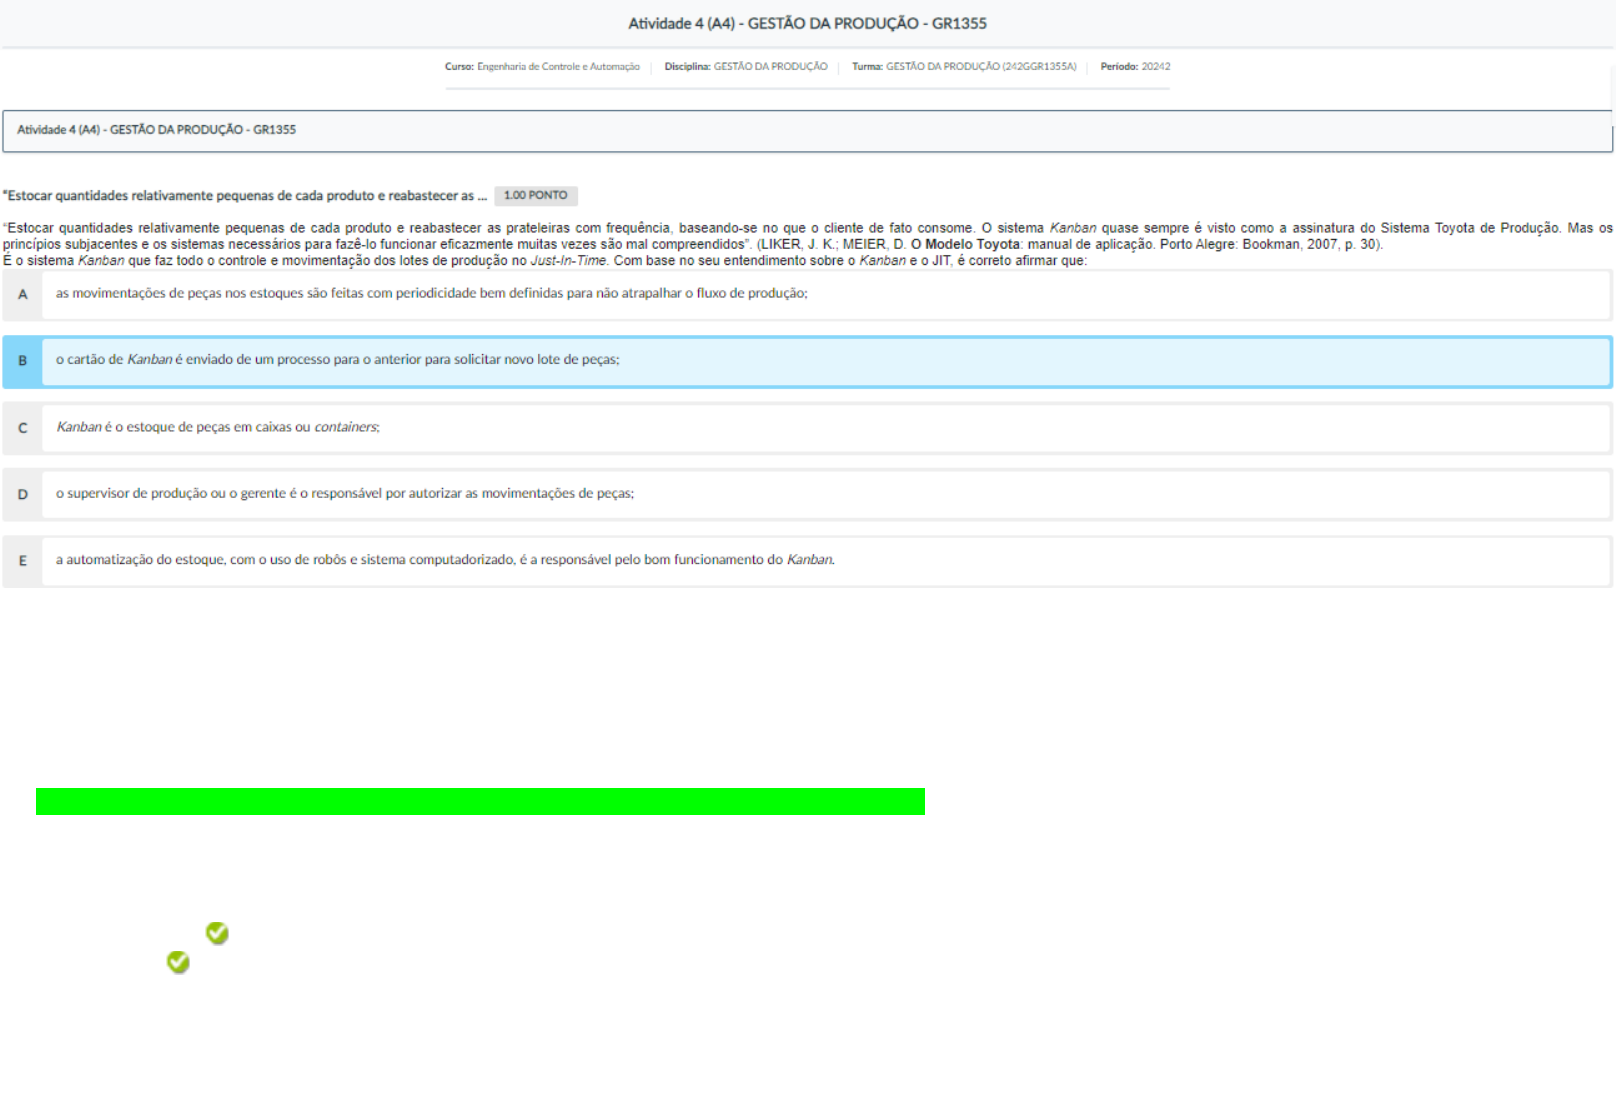Choose option about supervisor de produção
1616x1107 pixels.
click(x=344, y=494)
